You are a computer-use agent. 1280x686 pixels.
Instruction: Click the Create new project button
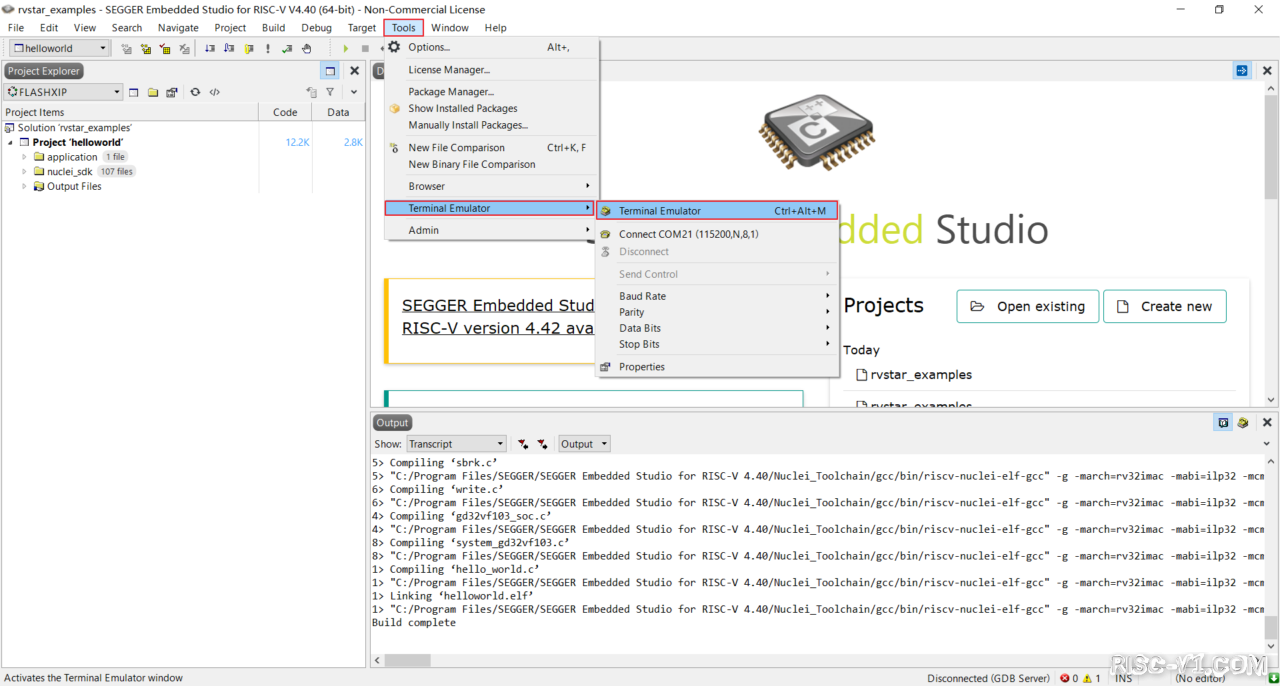[x=1164, y=307]
